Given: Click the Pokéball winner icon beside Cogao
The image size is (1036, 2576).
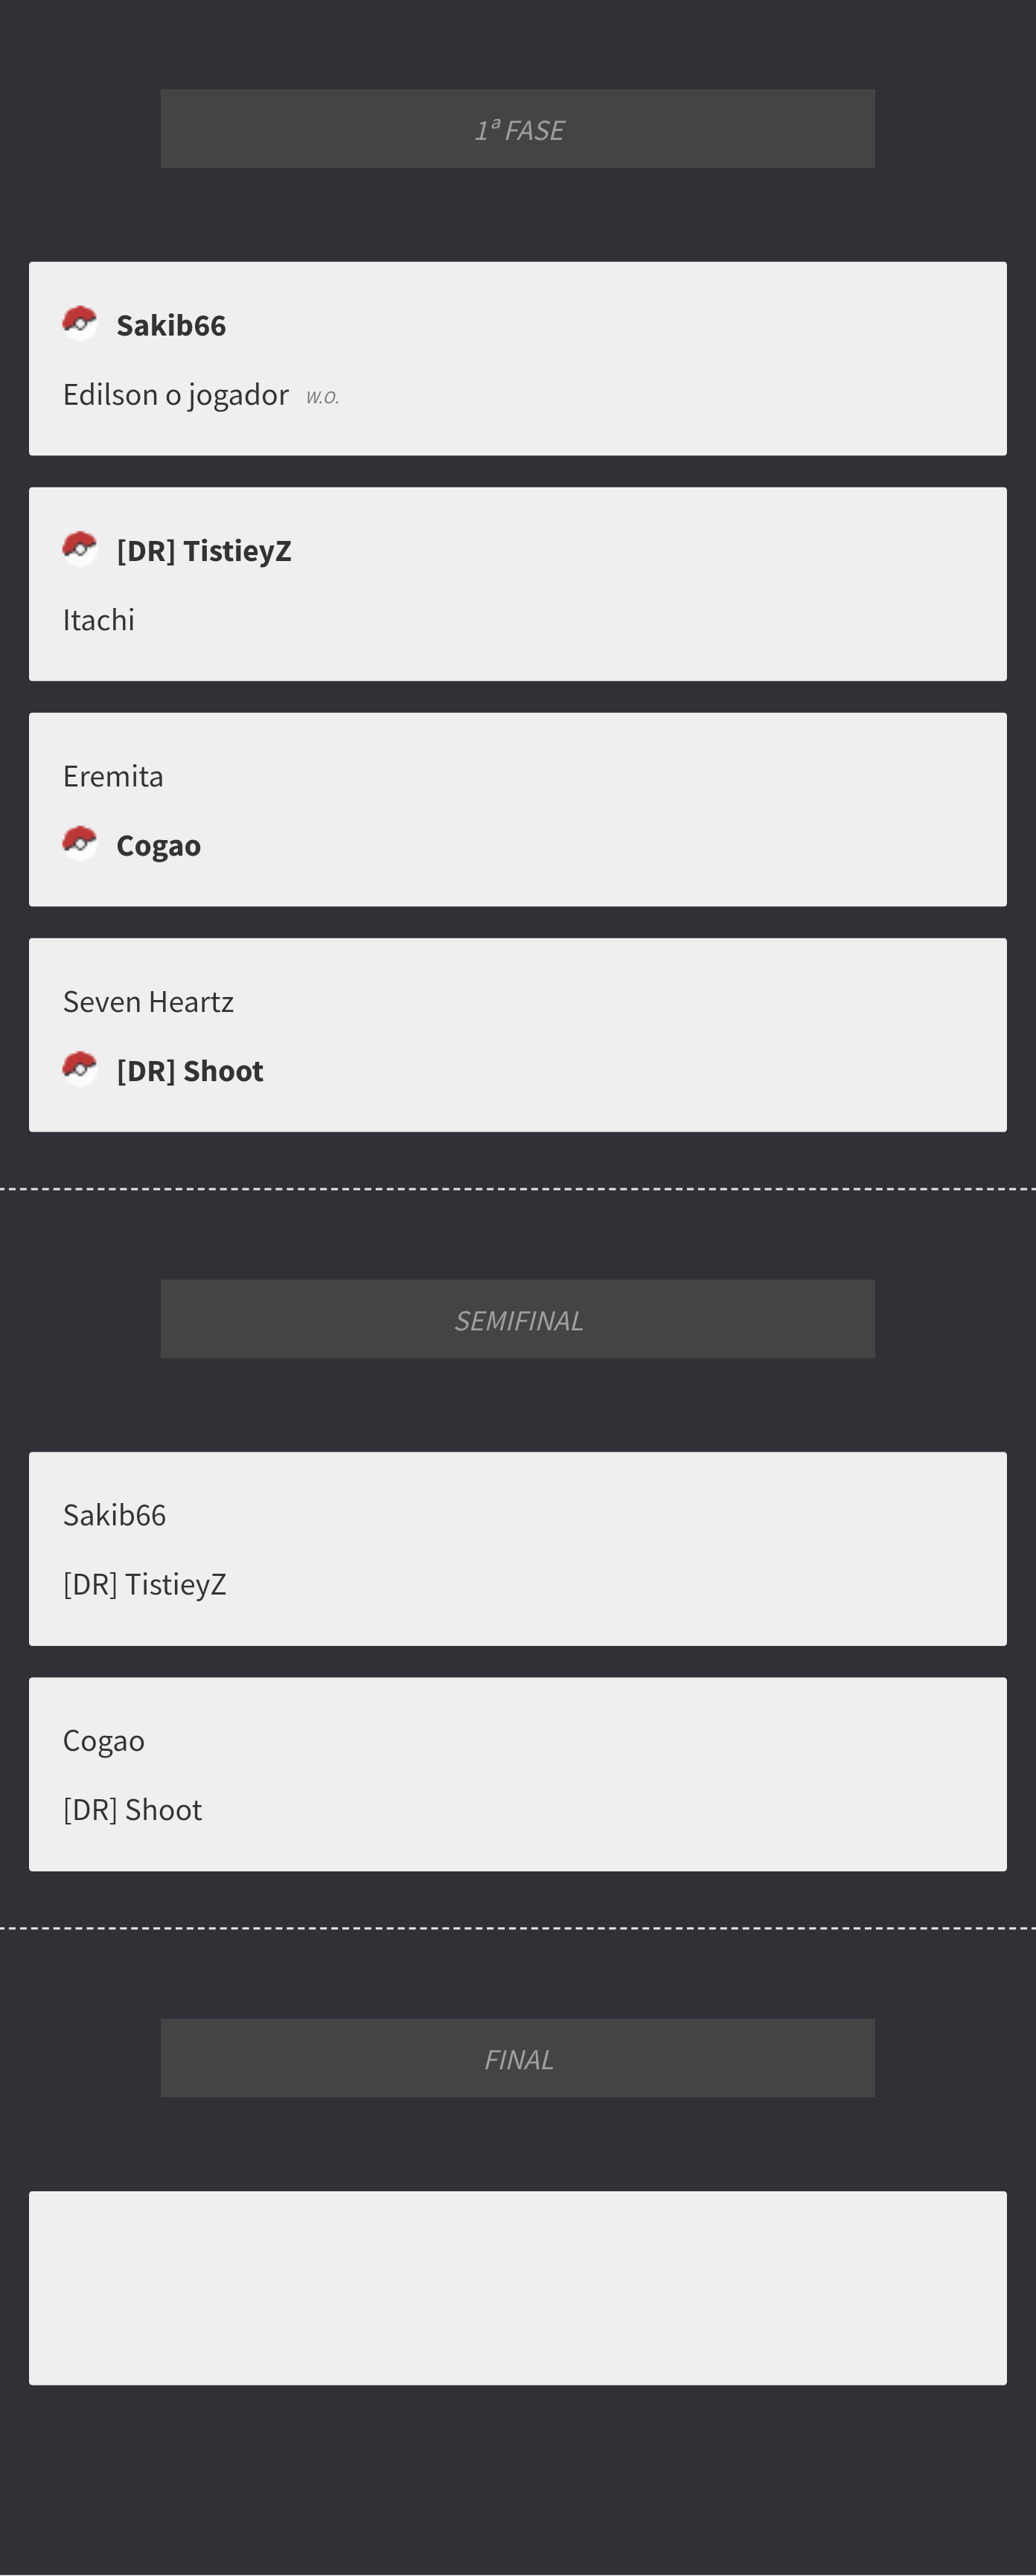Looking at the screenshot, I should tap(80, 843).
